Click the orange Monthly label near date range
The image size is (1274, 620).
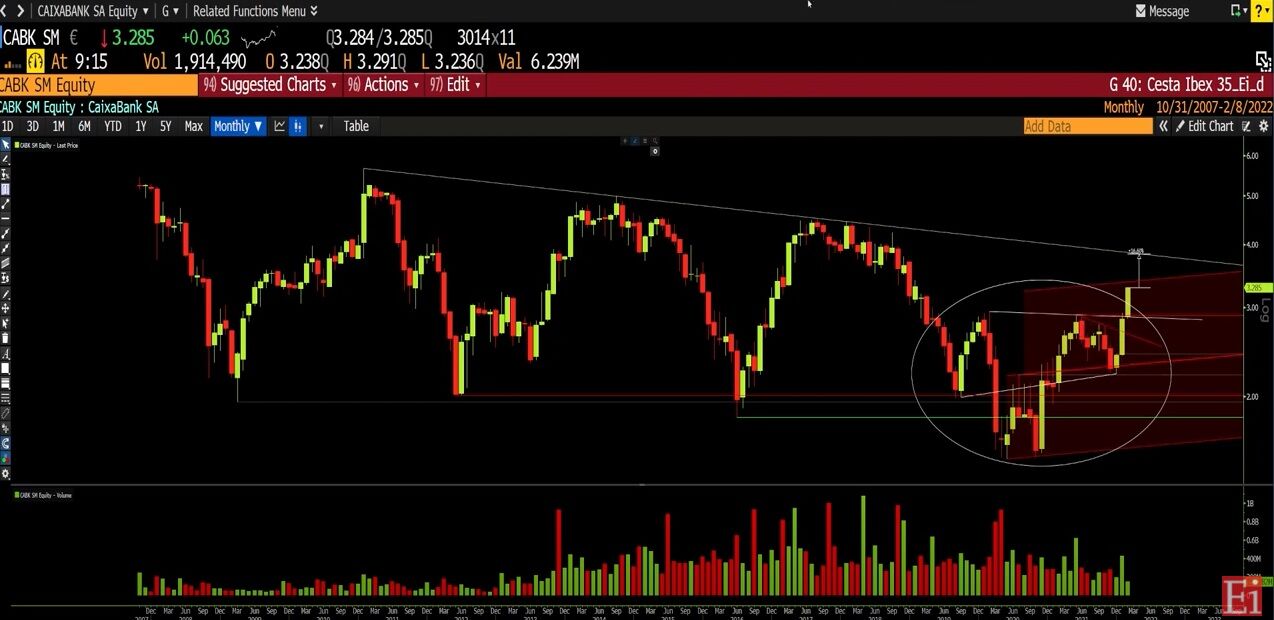pos(1123,107)
